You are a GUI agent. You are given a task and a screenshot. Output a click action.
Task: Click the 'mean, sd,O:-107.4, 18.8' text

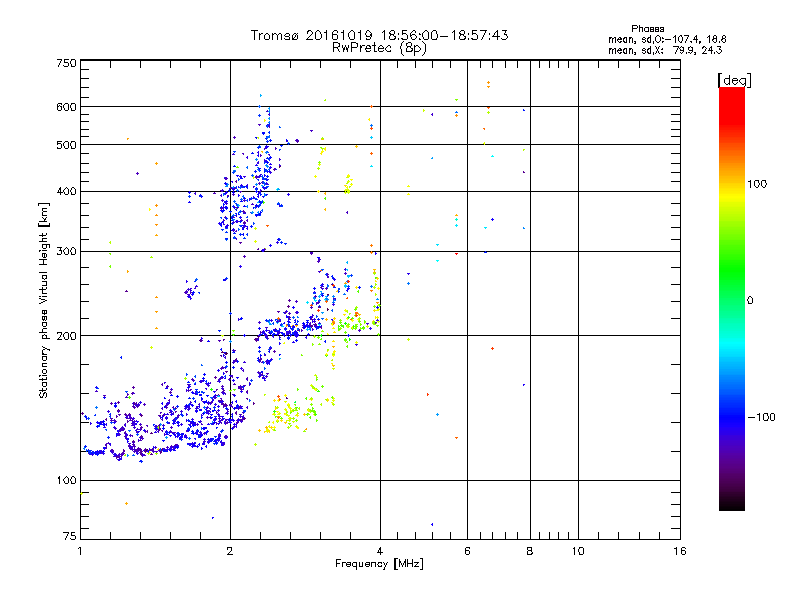pos(667,39)
